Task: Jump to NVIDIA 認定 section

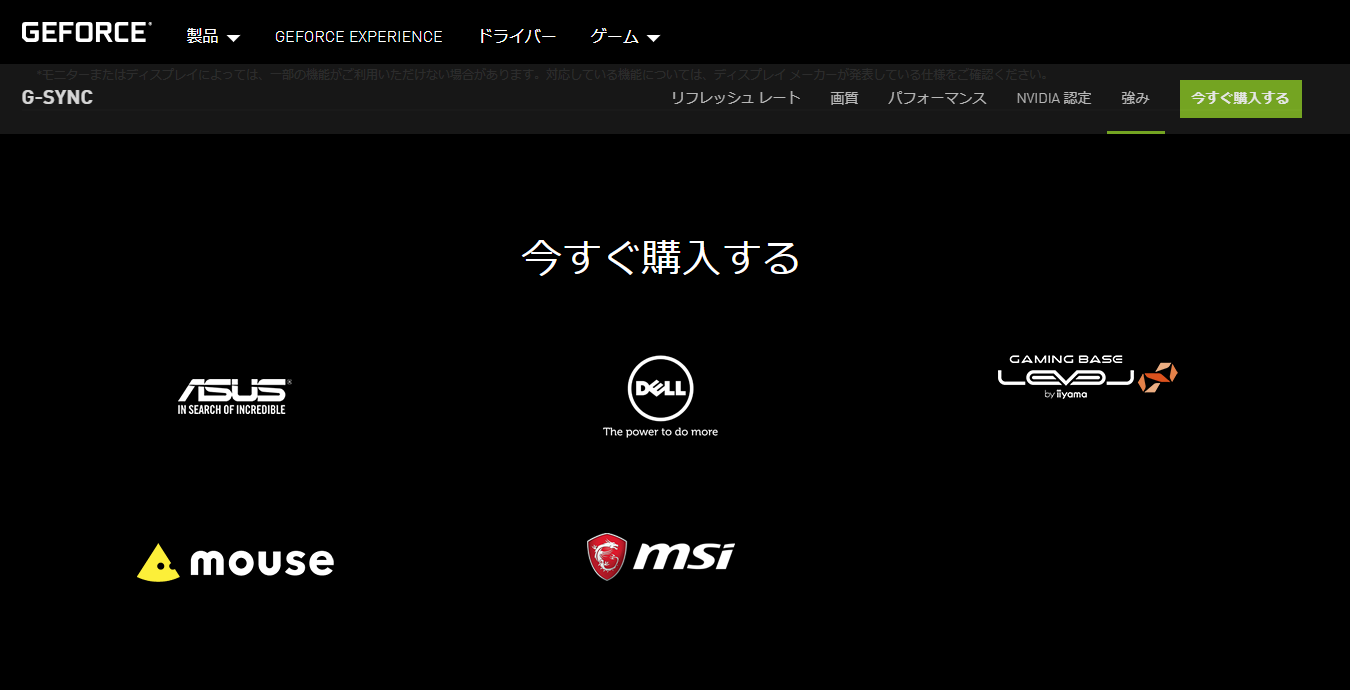Action: click(x=1054, y=98)
